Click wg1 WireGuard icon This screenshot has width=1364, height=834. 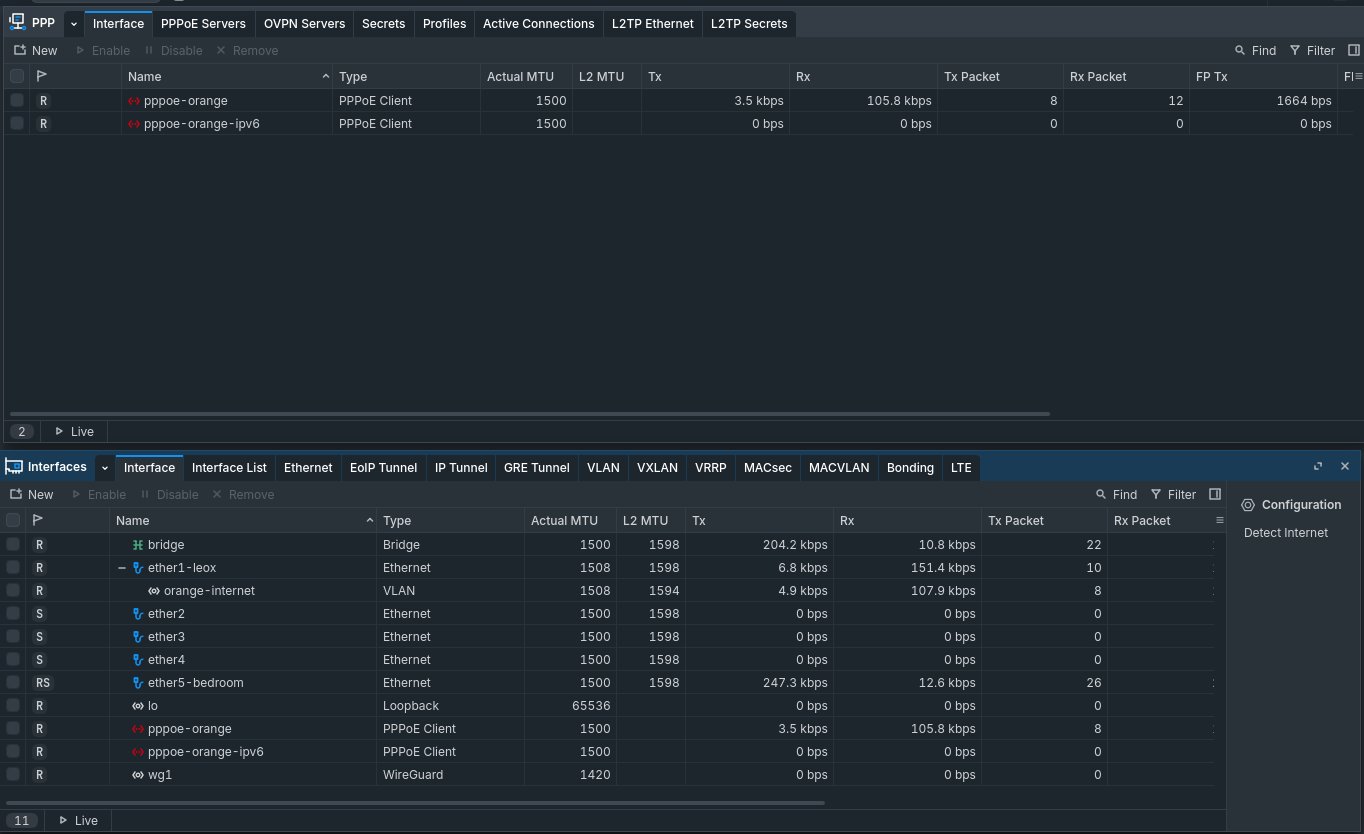point(138,775)
